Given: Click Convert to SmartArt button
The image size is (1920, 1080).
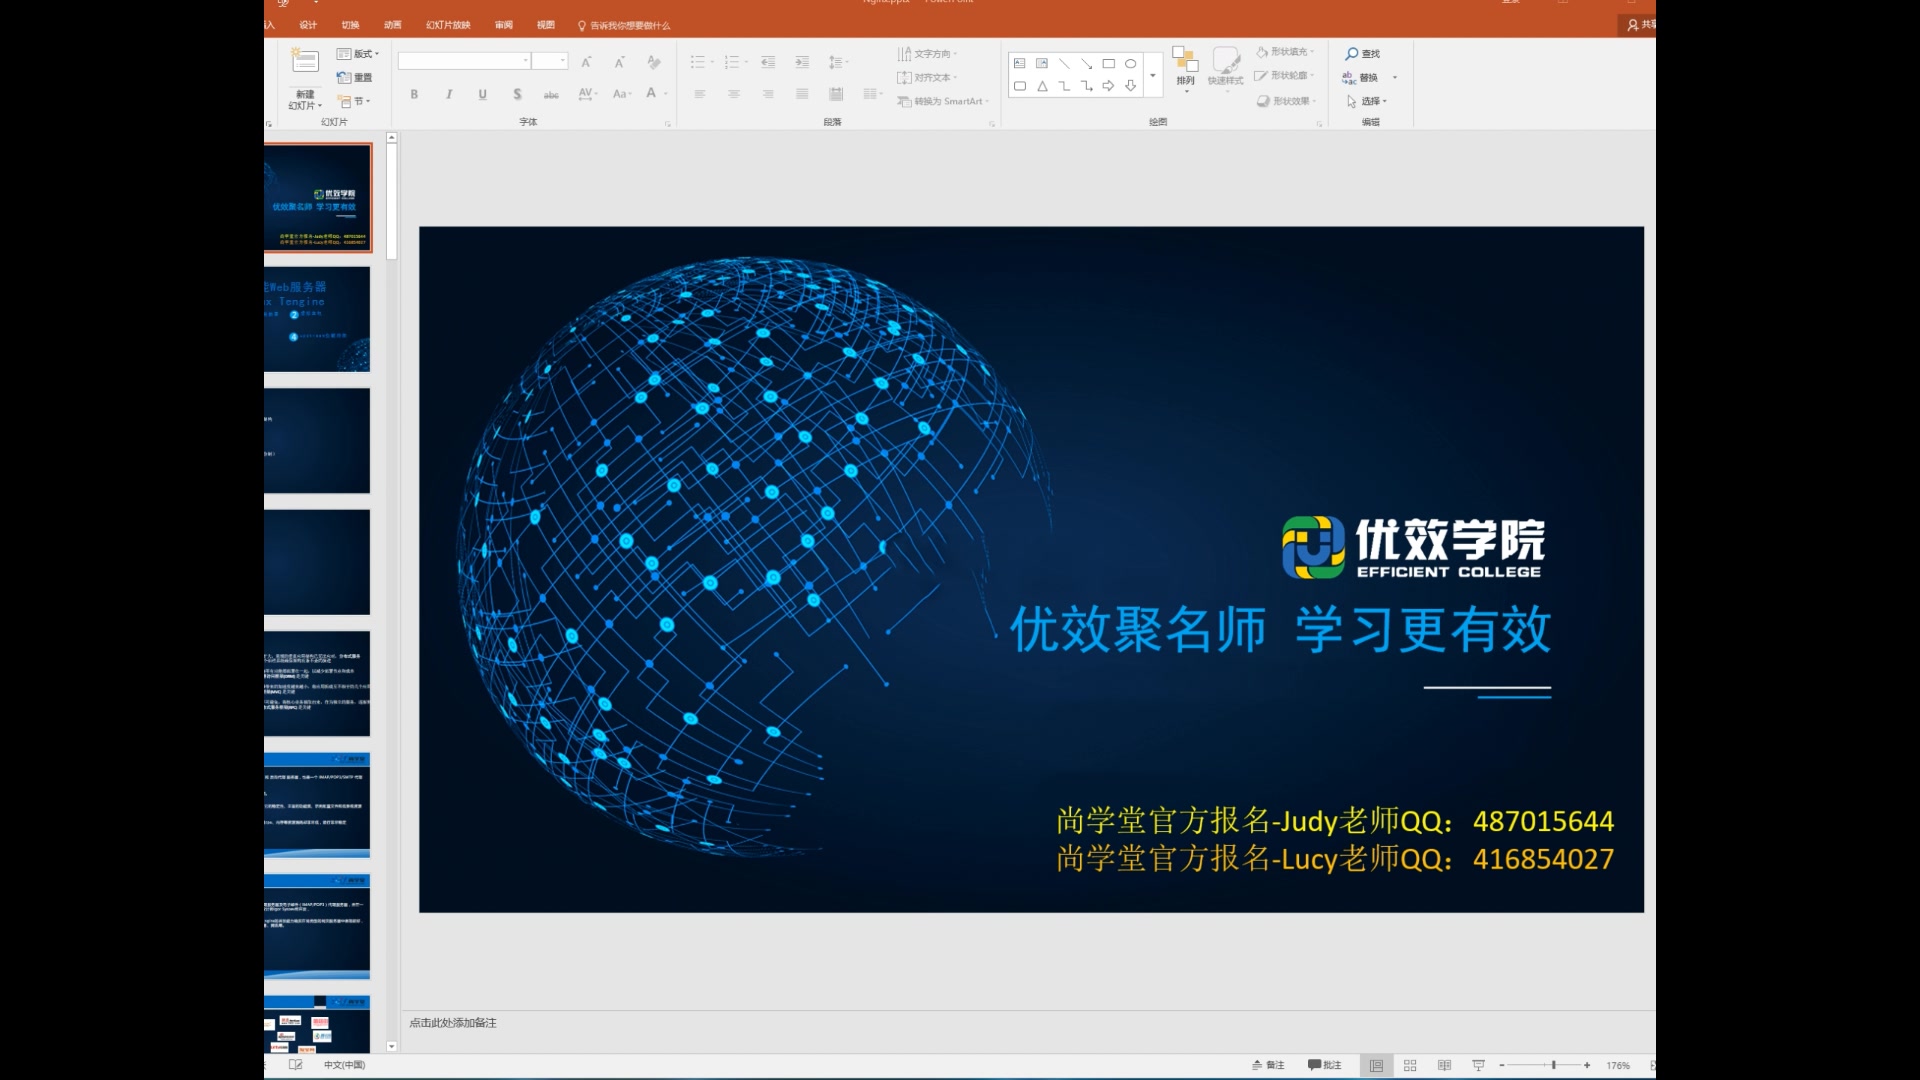Looking at the screenshot, I should [943, 101].
